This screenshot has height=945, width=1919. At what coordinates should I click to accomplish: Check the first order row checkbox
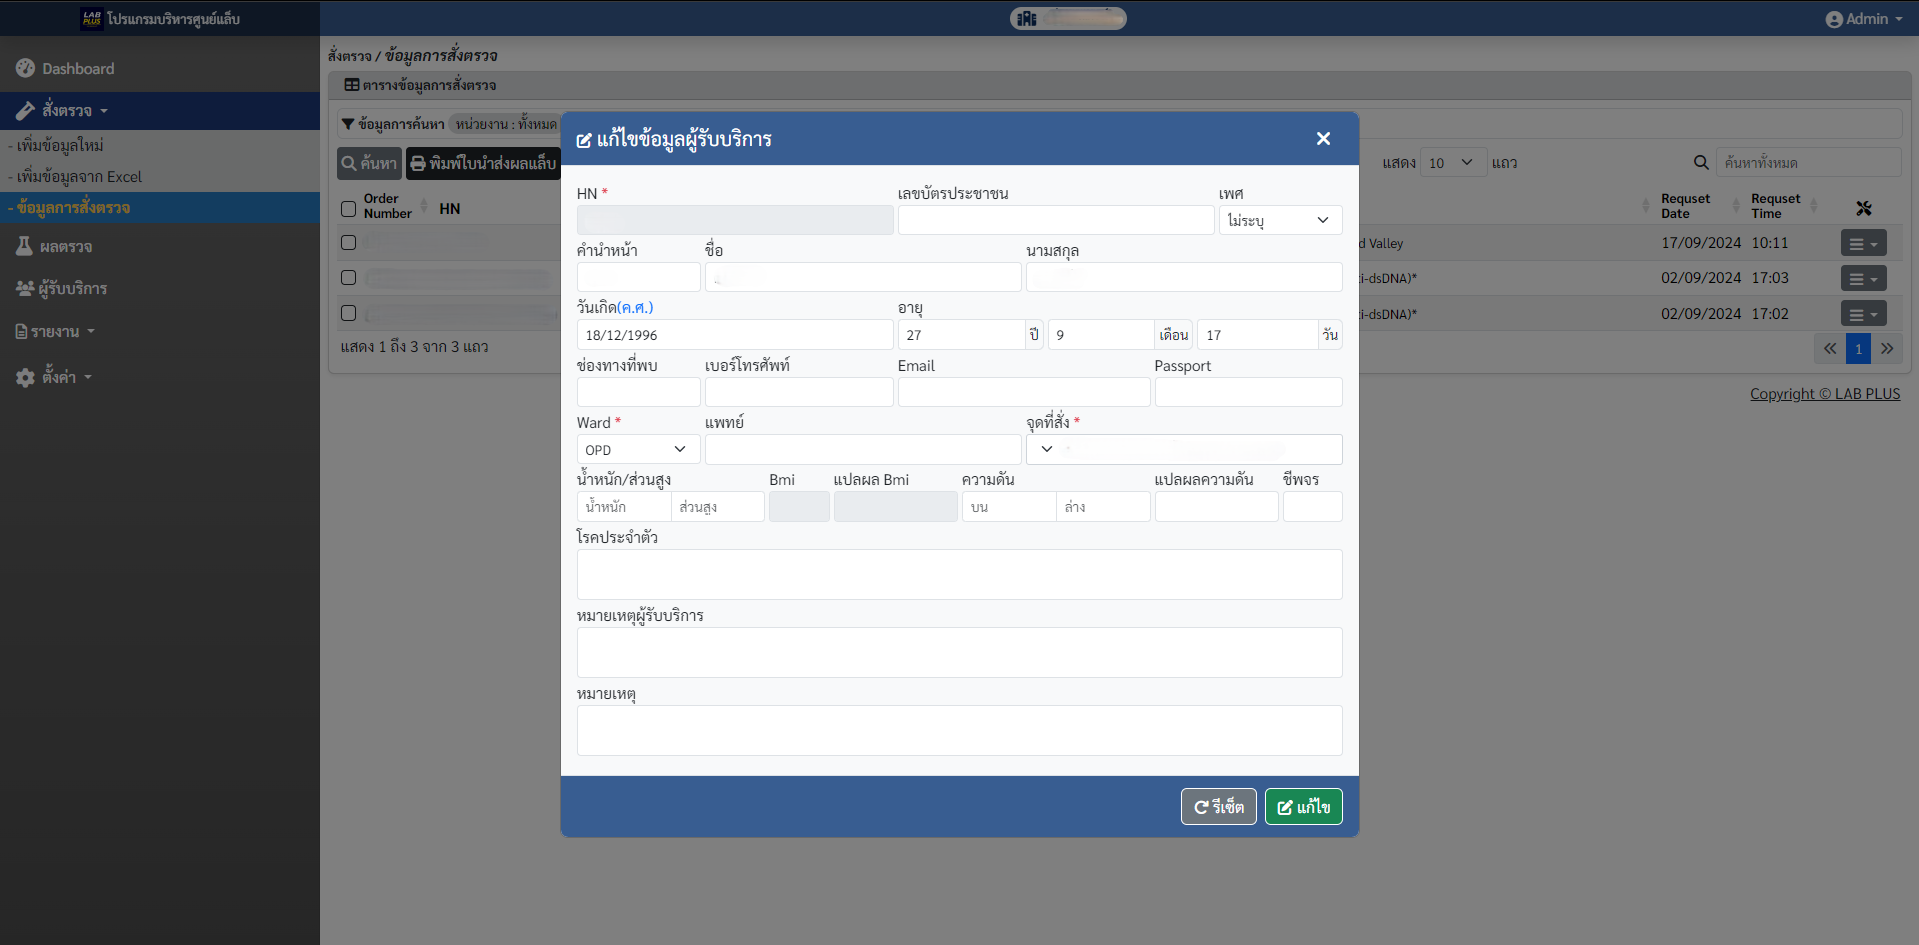pos(348,242)
